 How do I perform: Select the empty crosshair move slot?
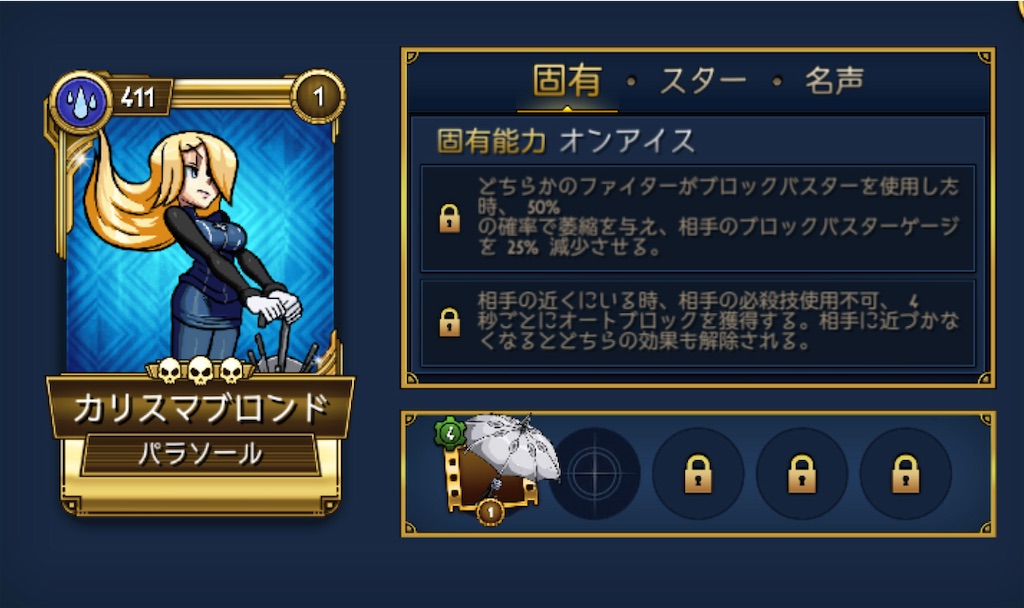[x=595, y=473]
